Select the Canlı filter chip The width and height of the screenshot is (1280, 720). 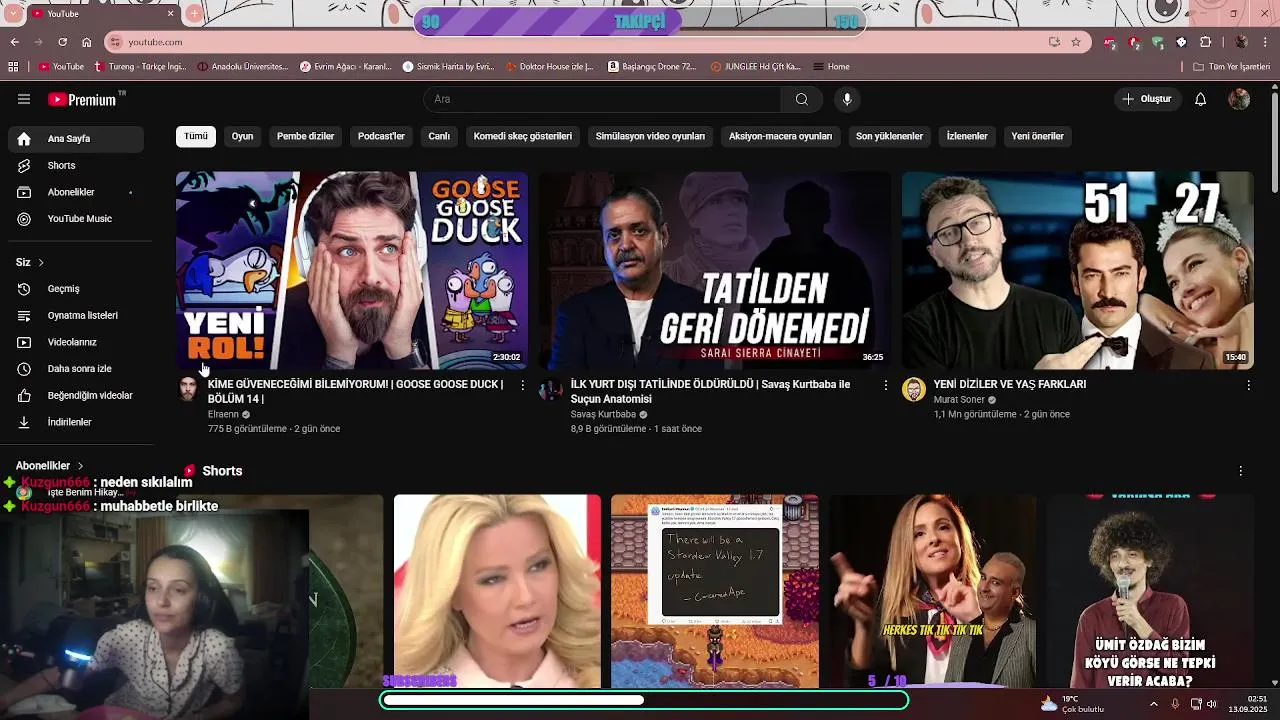click(439, 136)
